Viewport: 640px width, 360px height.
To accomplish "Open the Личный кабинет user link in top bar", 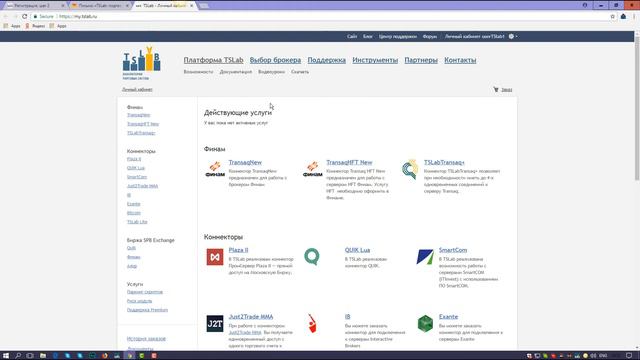I will coord(474,36).
